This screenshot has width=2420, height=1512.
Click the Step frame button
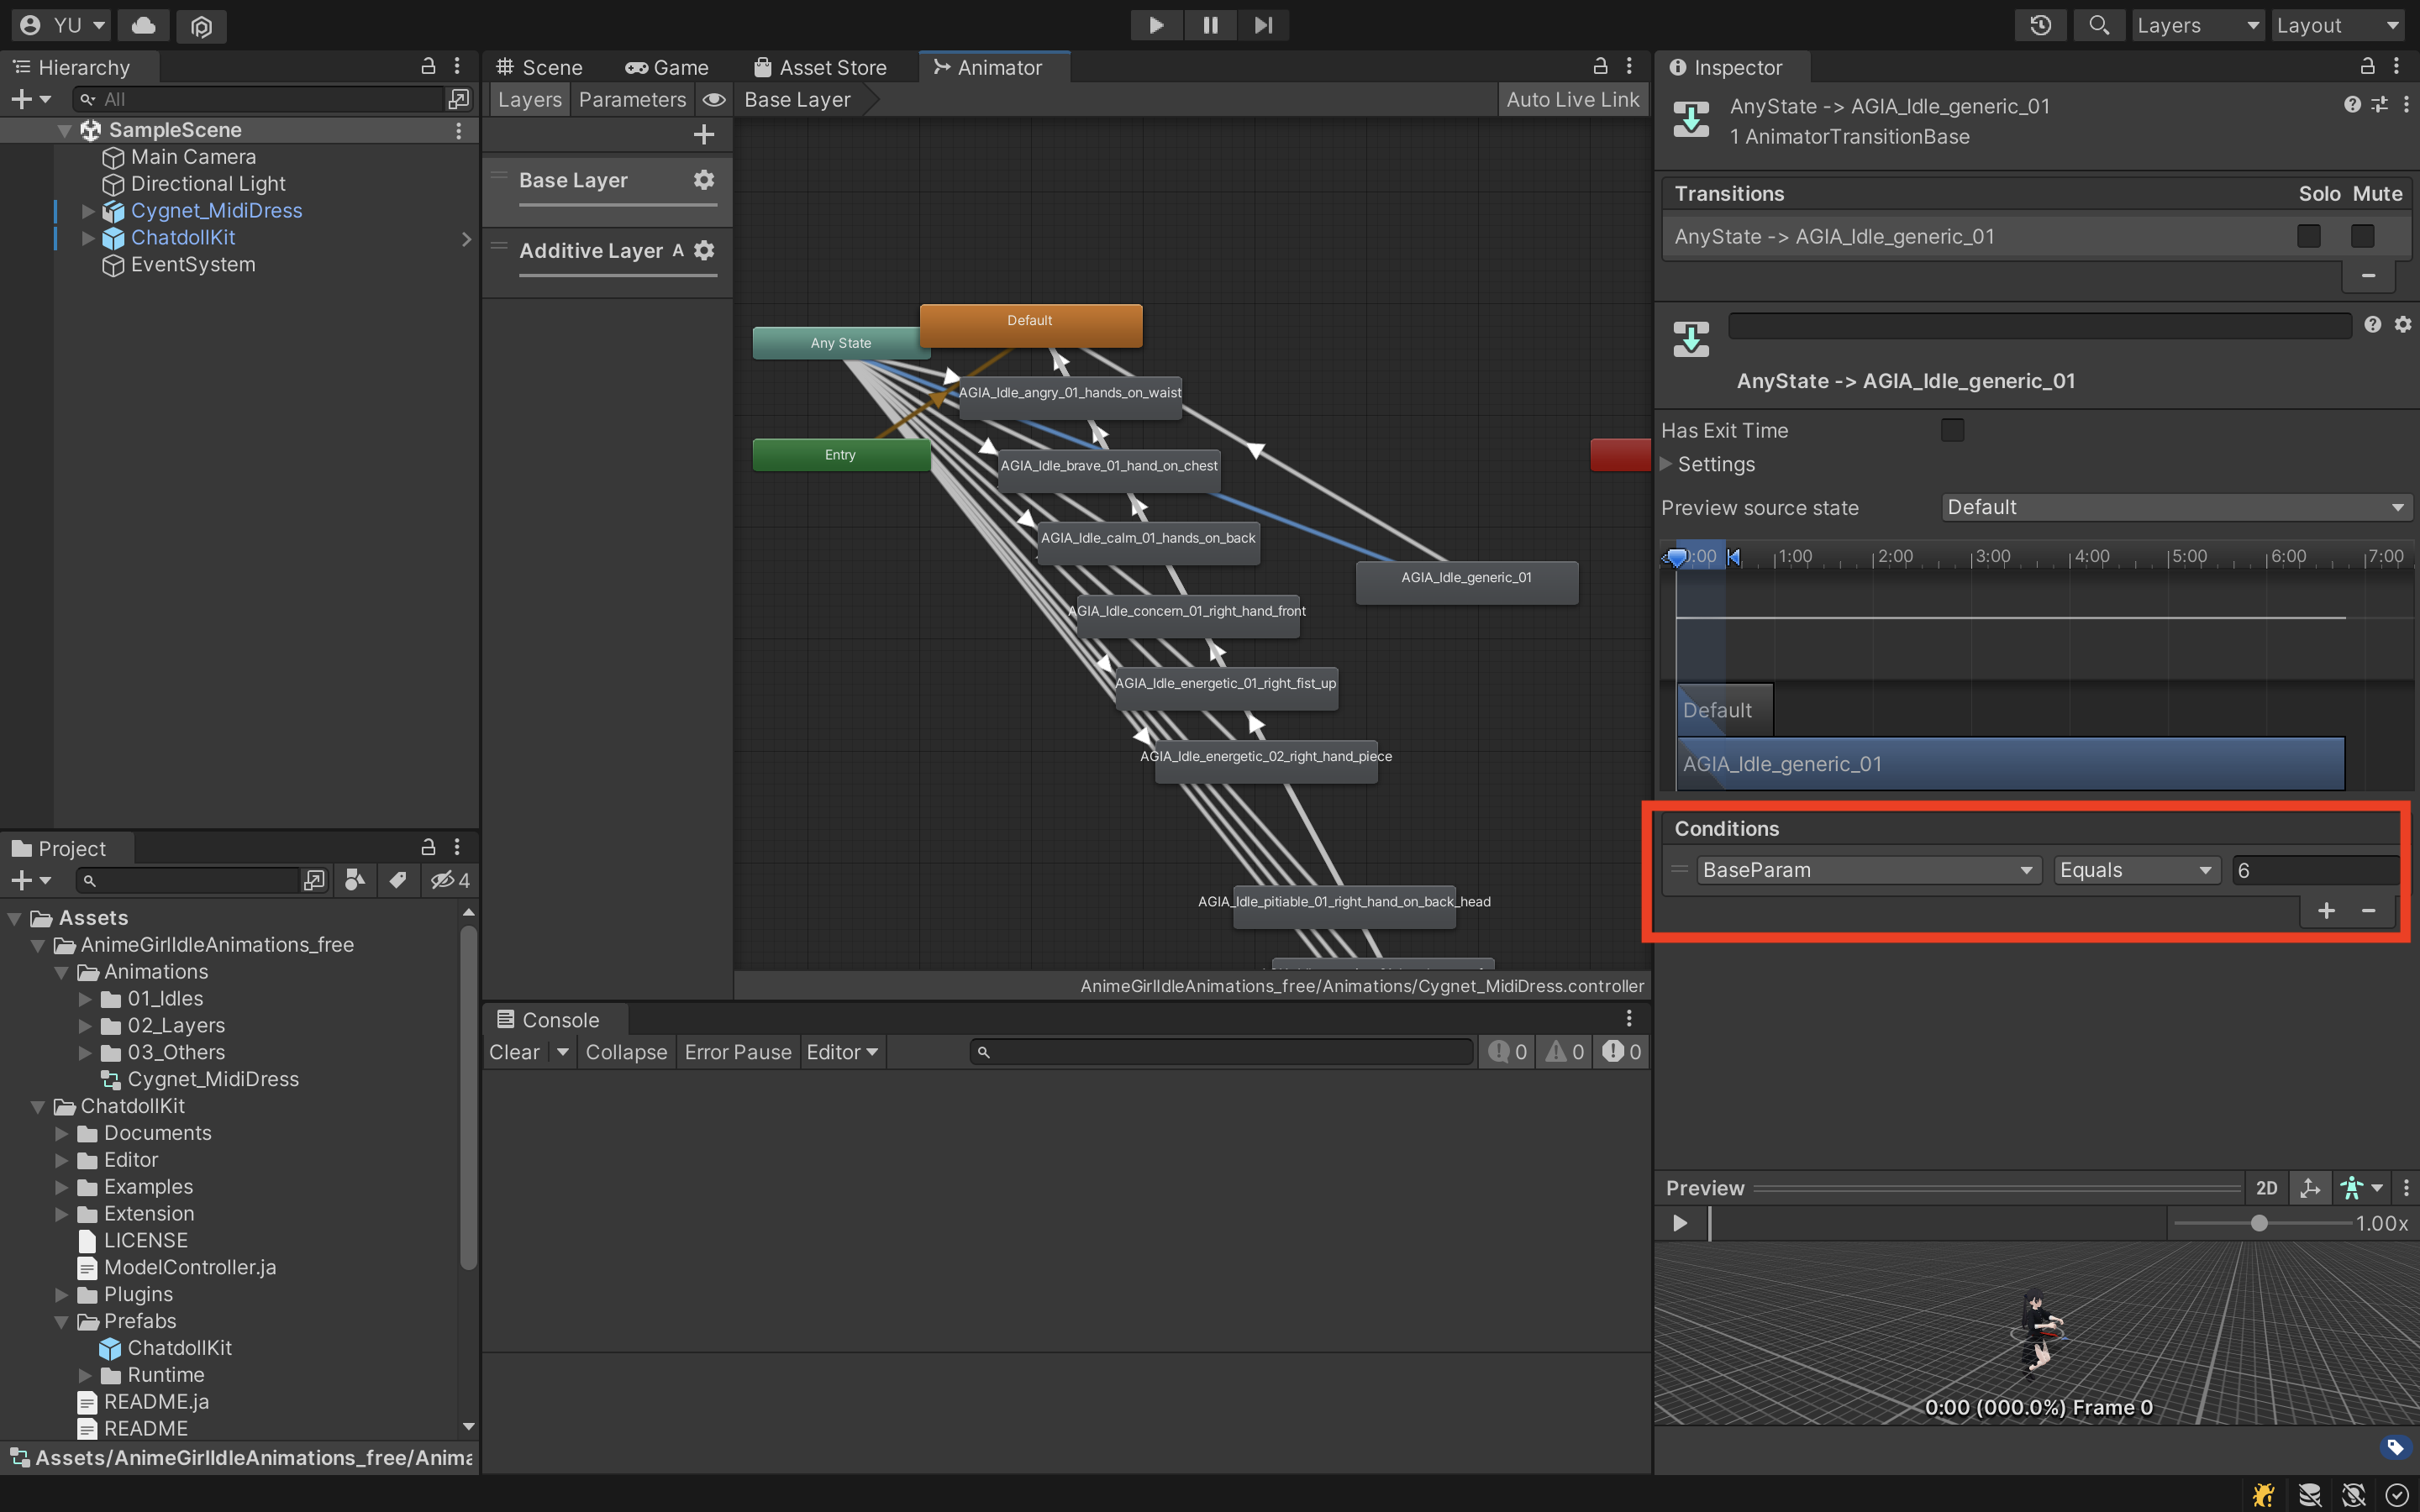coord(1263,25)
